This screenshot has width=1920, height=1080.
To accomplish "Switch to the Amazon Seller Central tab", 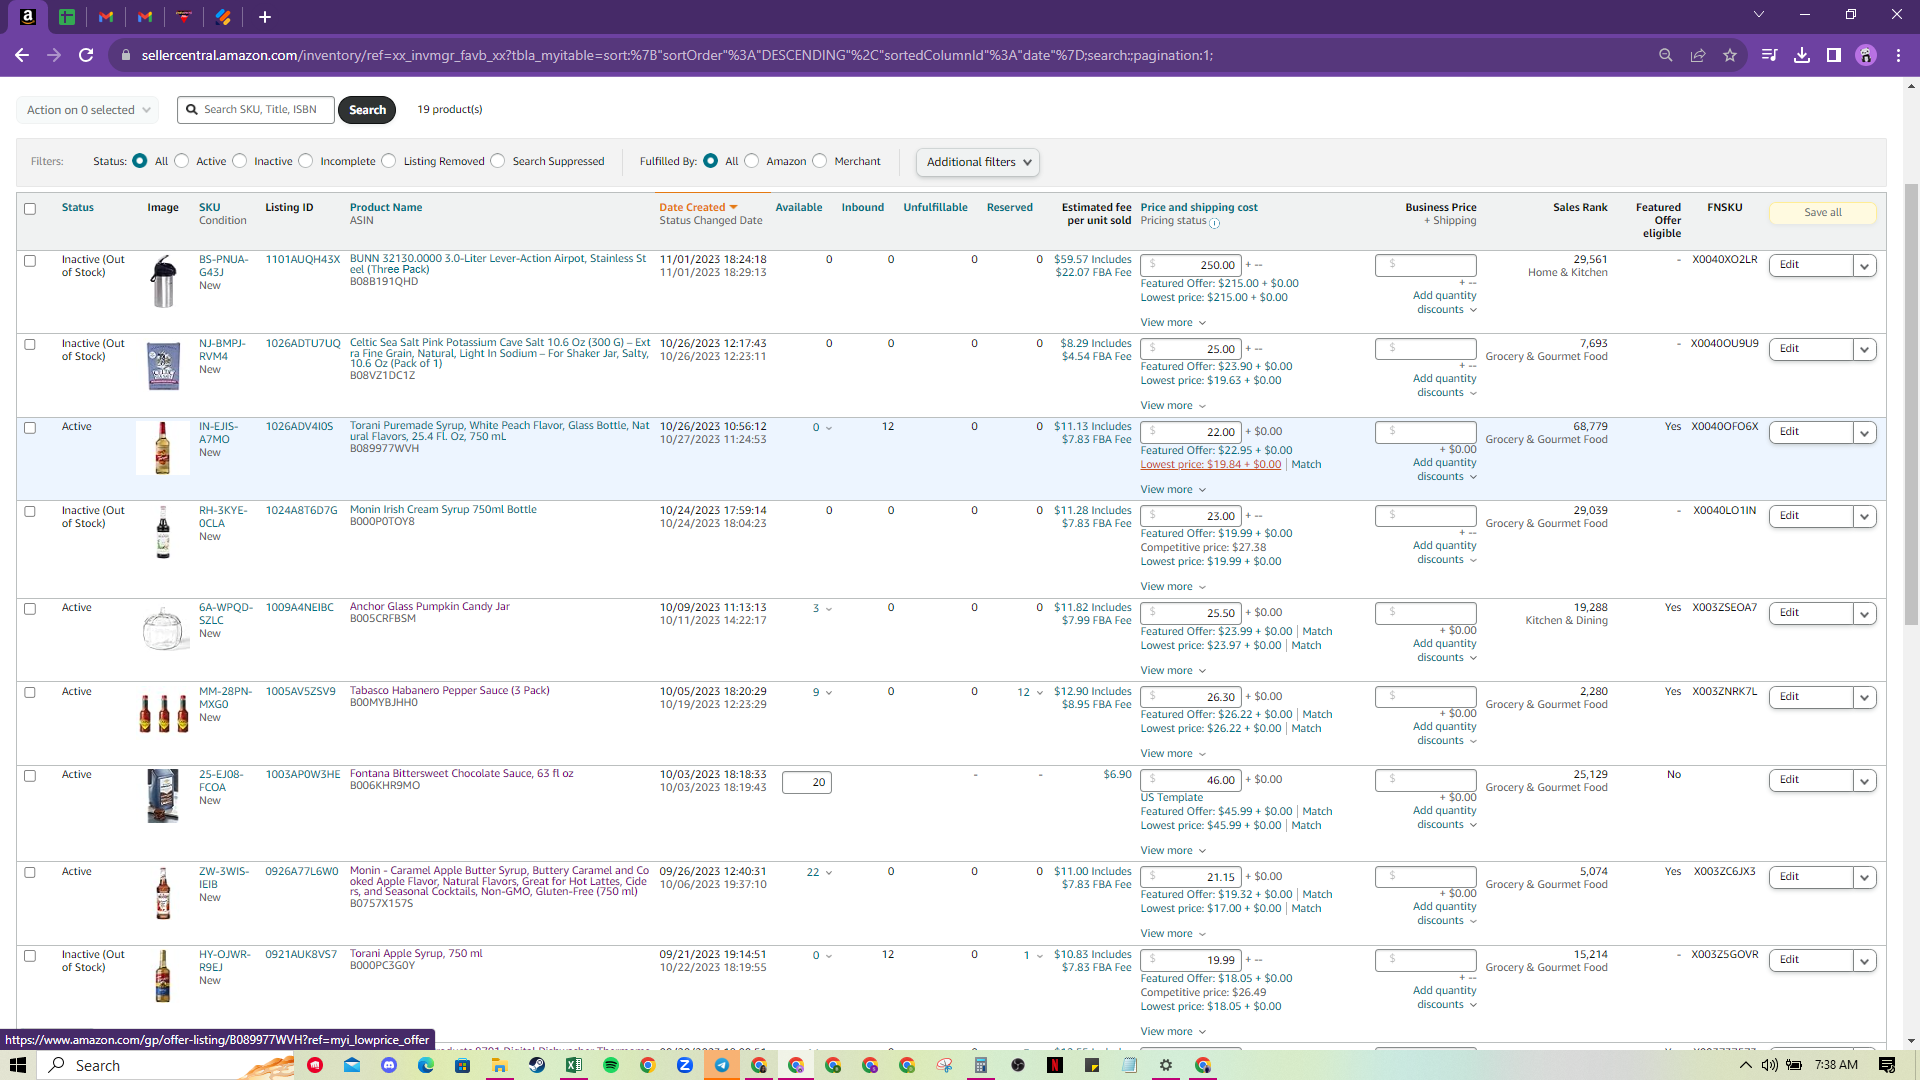I will tap(28, 17).
